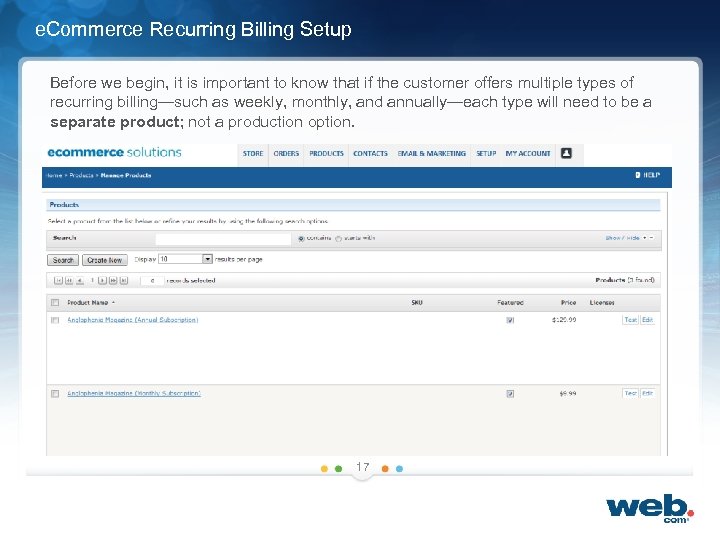
Task: Go to last page of results
Action: pos(124,281)
